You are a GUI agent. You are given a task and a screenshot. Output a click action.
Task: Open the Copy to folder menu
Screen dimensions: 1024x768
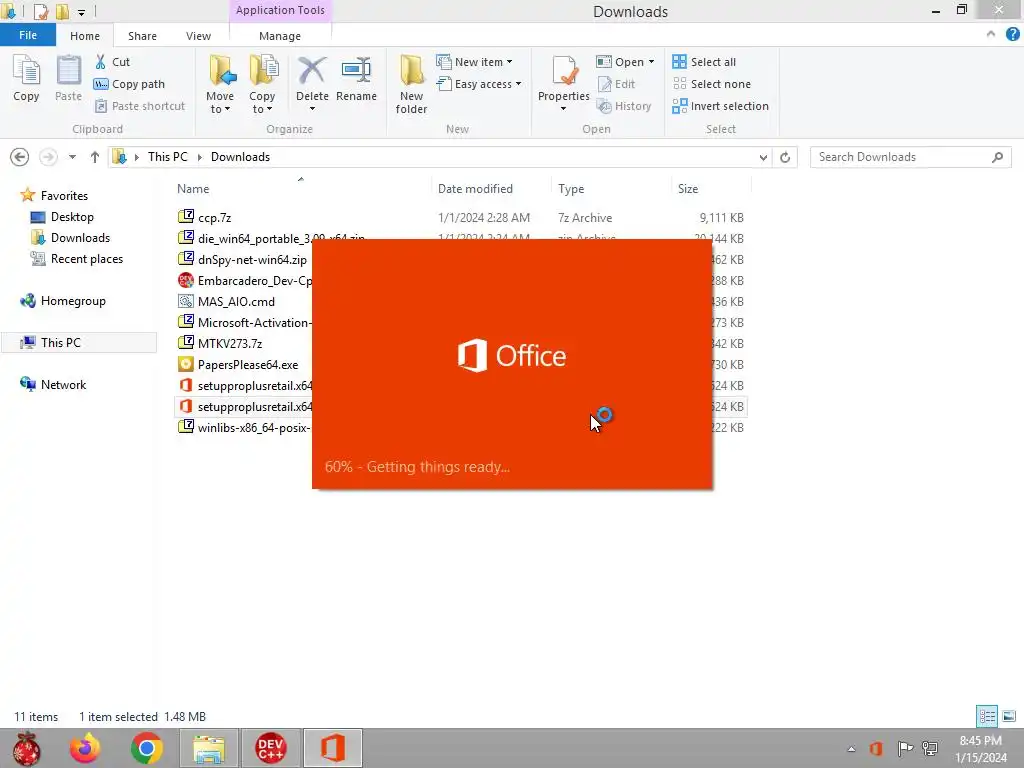point(262,84)
